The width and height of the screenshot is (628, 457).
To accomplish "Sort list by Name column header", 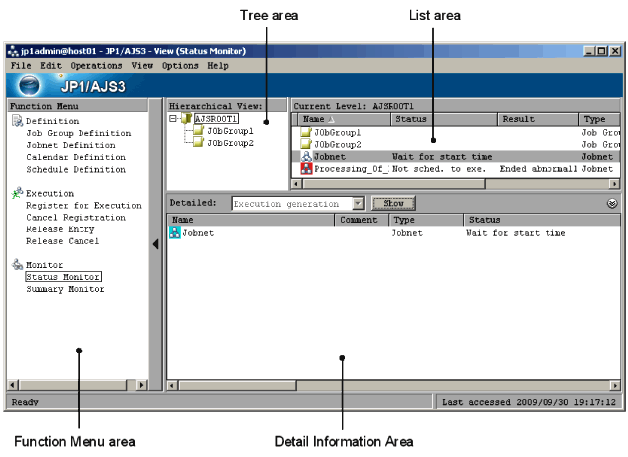I will (344, 119).
